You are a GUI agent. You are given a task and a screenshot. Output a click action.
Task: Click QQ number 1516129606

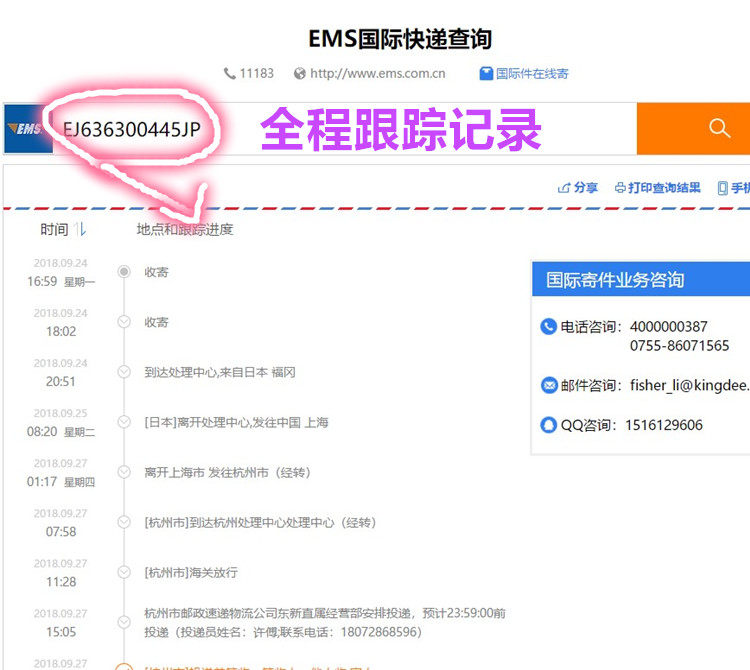point(664,425)
